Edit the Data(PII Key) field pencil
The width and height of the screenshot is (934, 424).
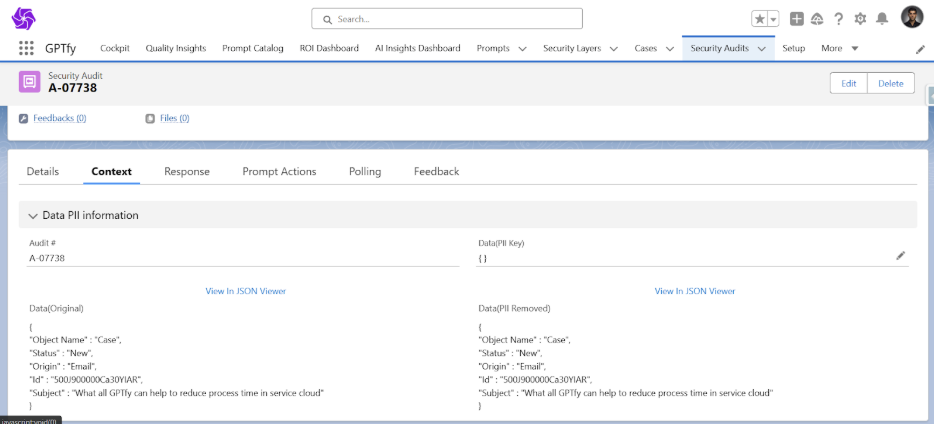tap(900, 256)
